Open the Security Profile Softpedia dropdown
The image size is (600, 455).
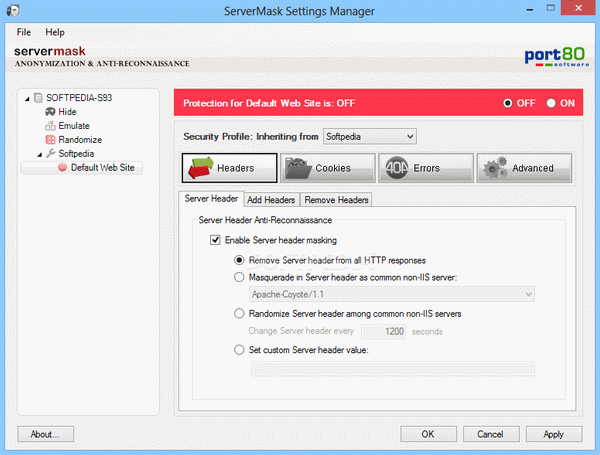pos(370,137)
